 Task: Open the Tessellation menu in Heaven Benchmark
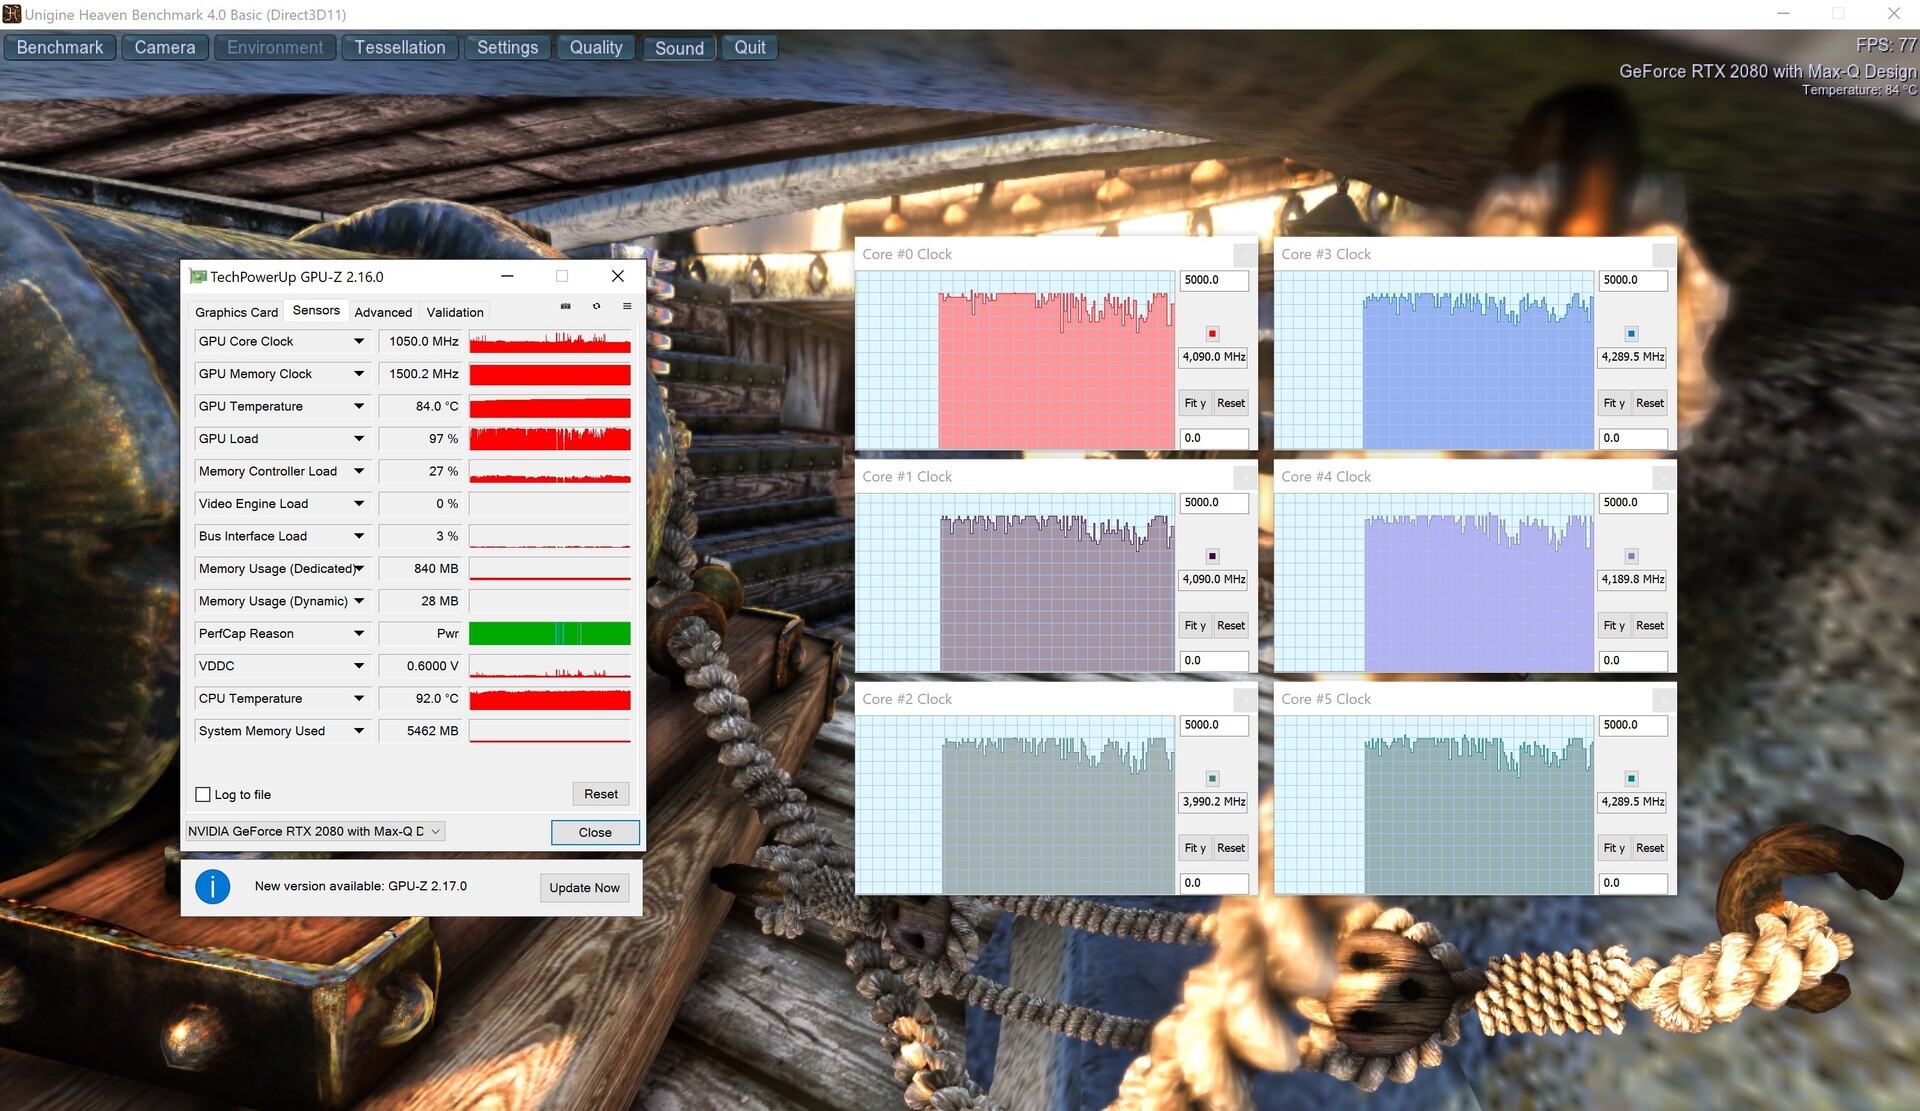click(400, 48)
